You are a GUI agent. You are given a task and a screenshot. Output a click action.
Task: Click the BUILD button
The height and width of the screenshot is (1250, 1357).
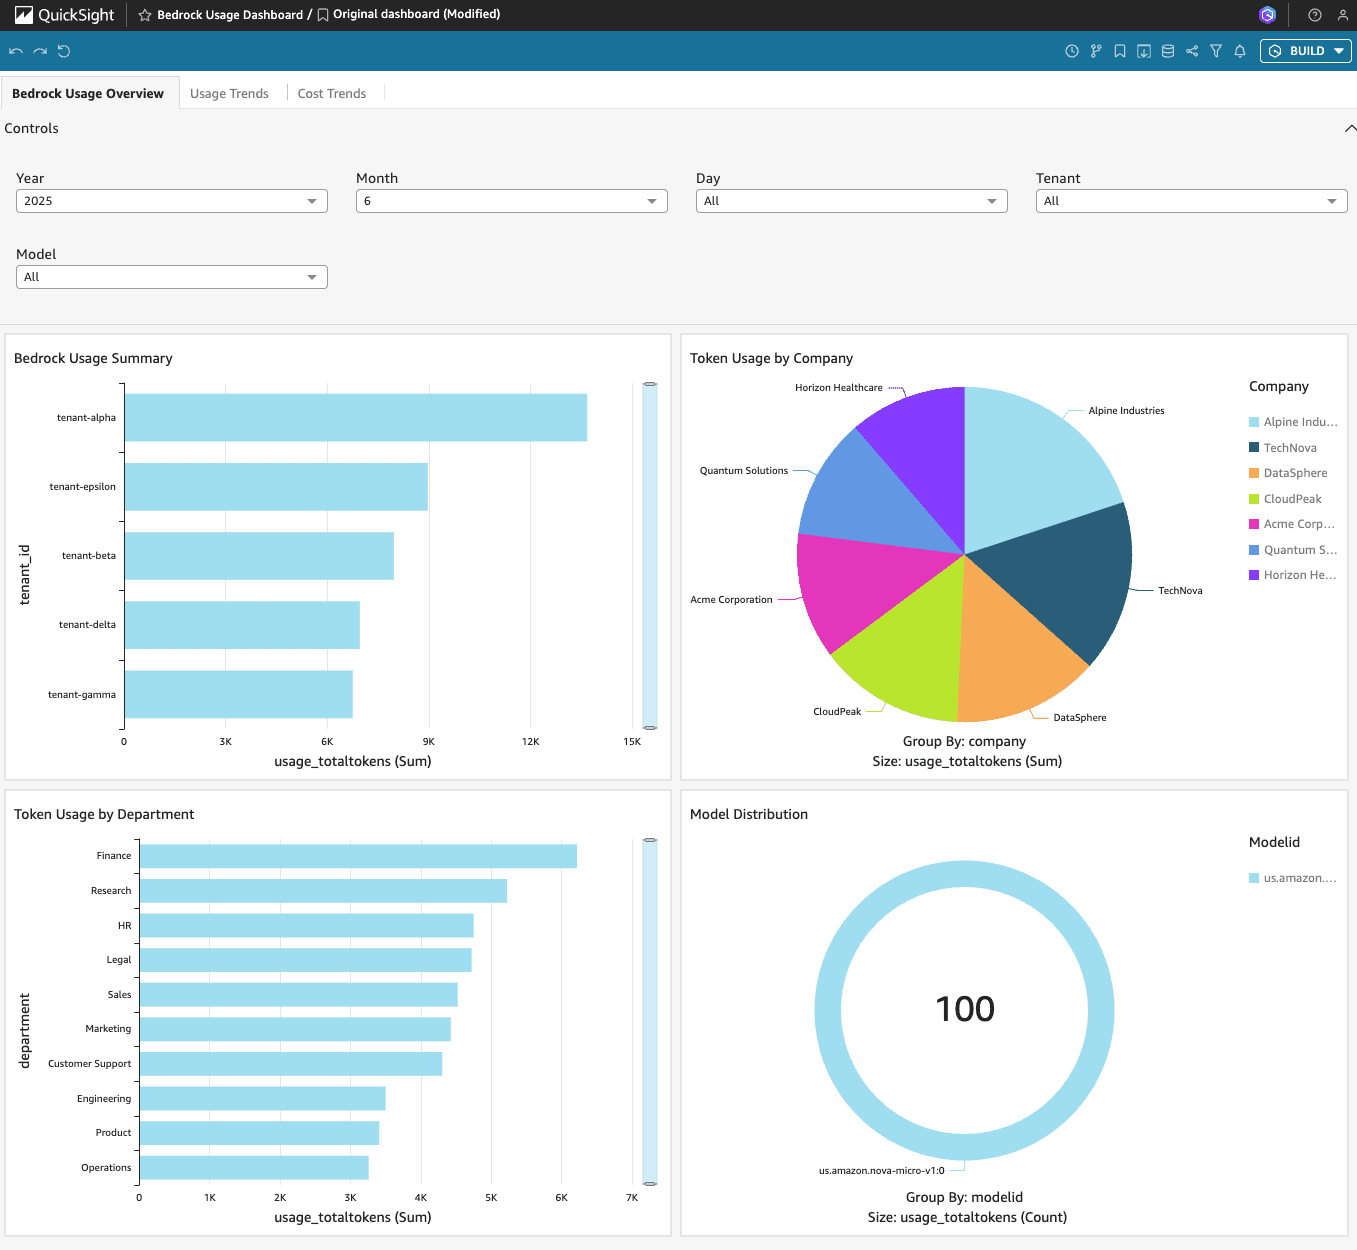(x=1306, y=51)
